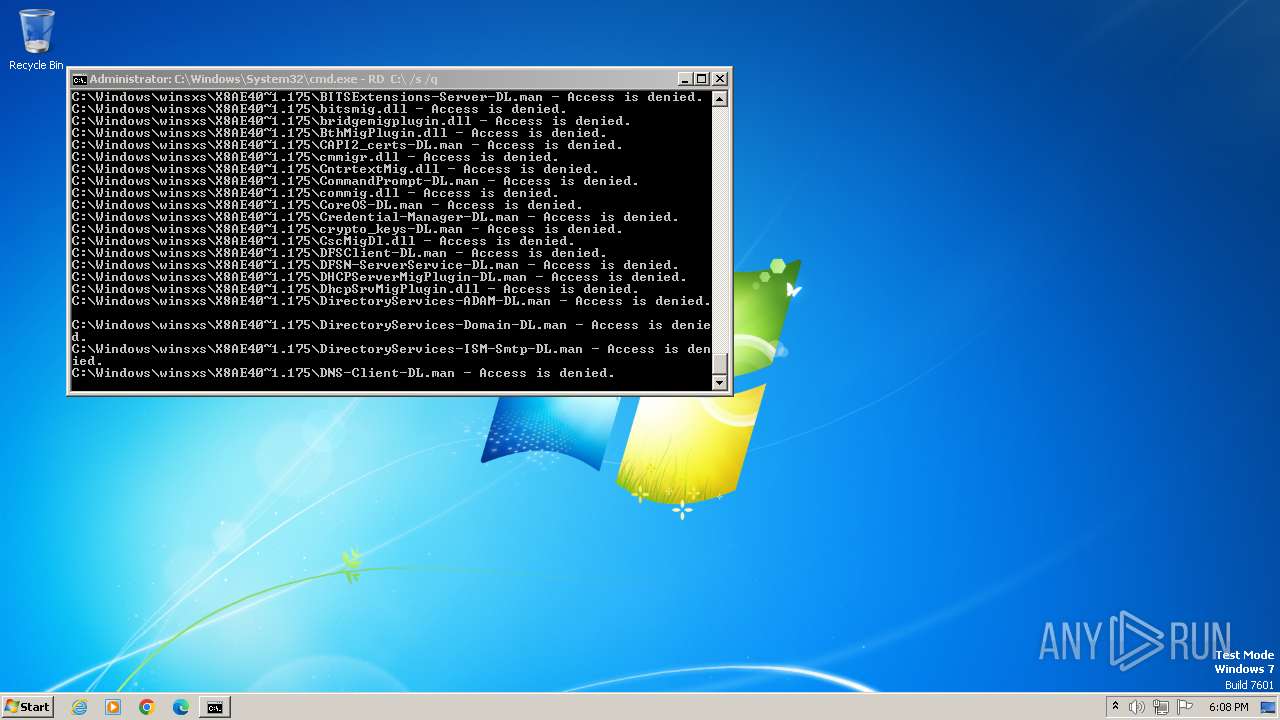Viewport: 1280px width, 720px height.
Task: Open Internet Explorer from the taskbar
Action: 79,707
